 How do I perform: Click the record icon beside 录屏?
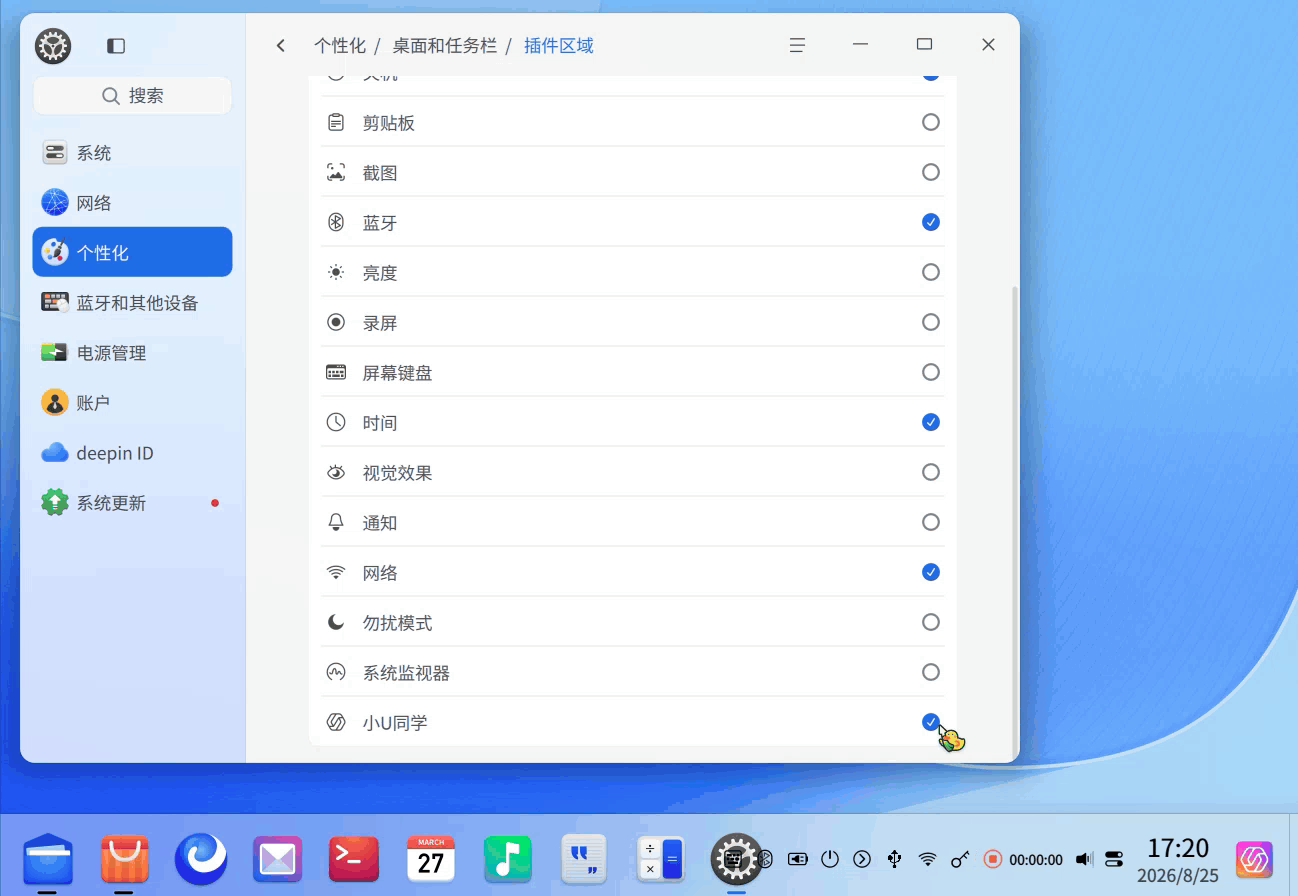click(336, 322)
